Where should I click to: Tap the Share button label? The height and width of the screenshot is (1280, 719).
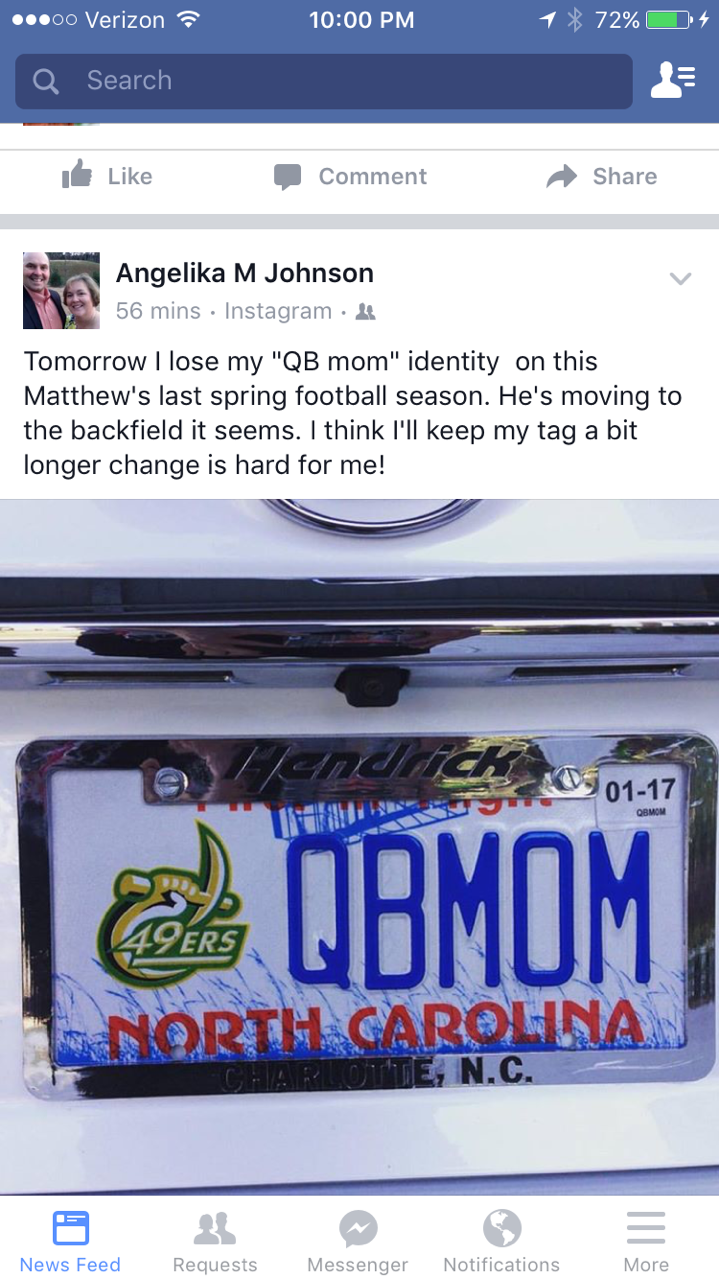click(x=625, y=177)
